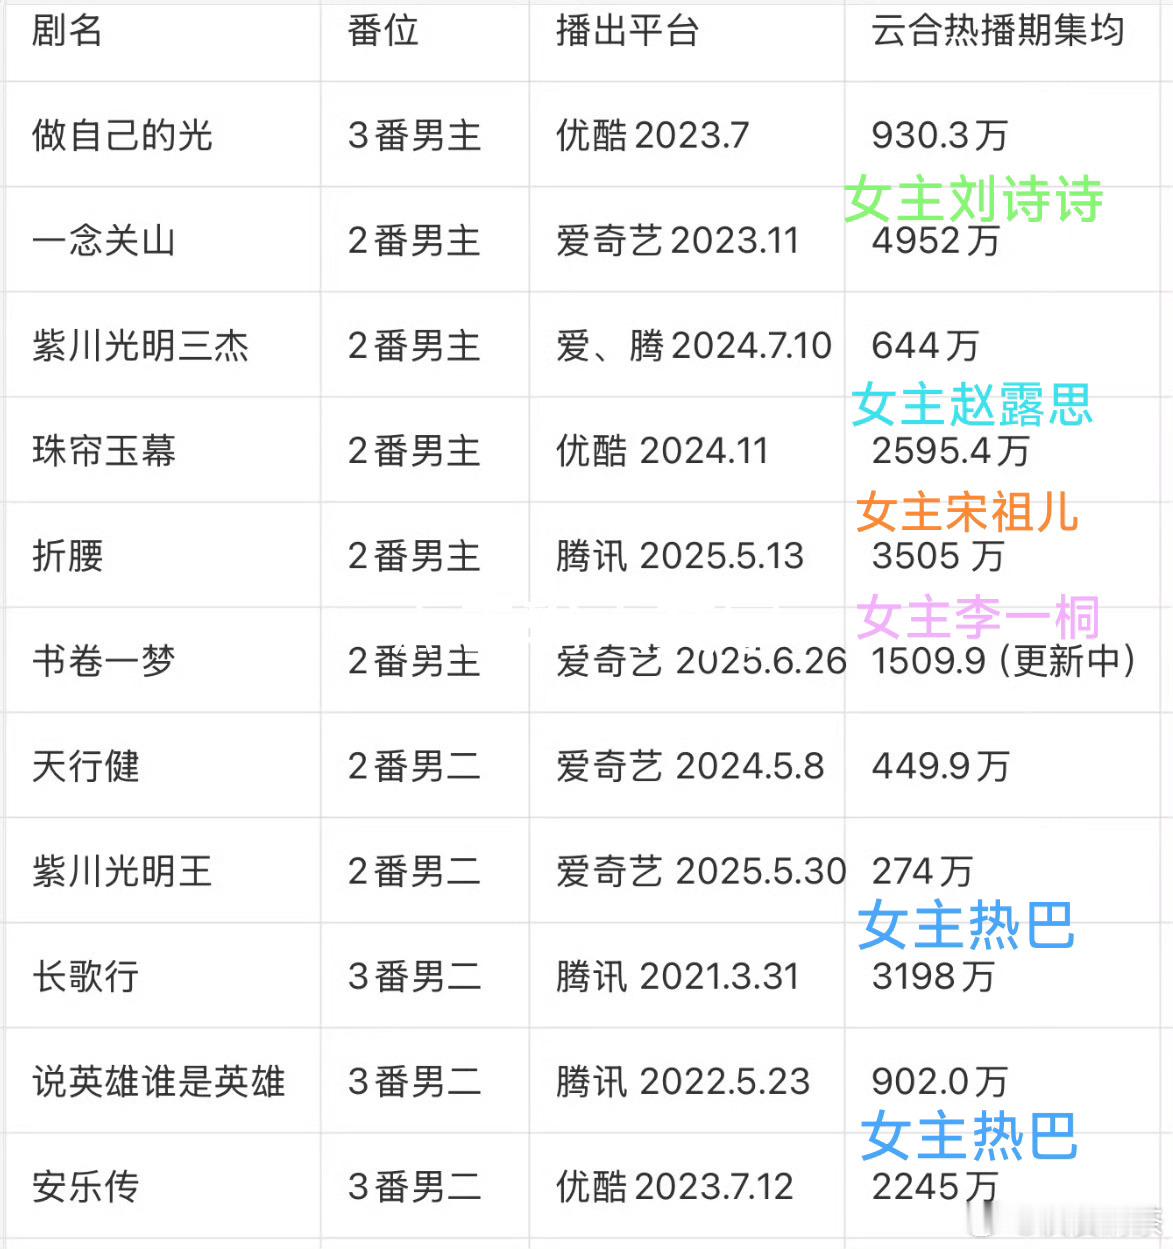This screenshot has height=1249, width=1173.
Task: Click the 2595.4万 value
Action: 951,451
